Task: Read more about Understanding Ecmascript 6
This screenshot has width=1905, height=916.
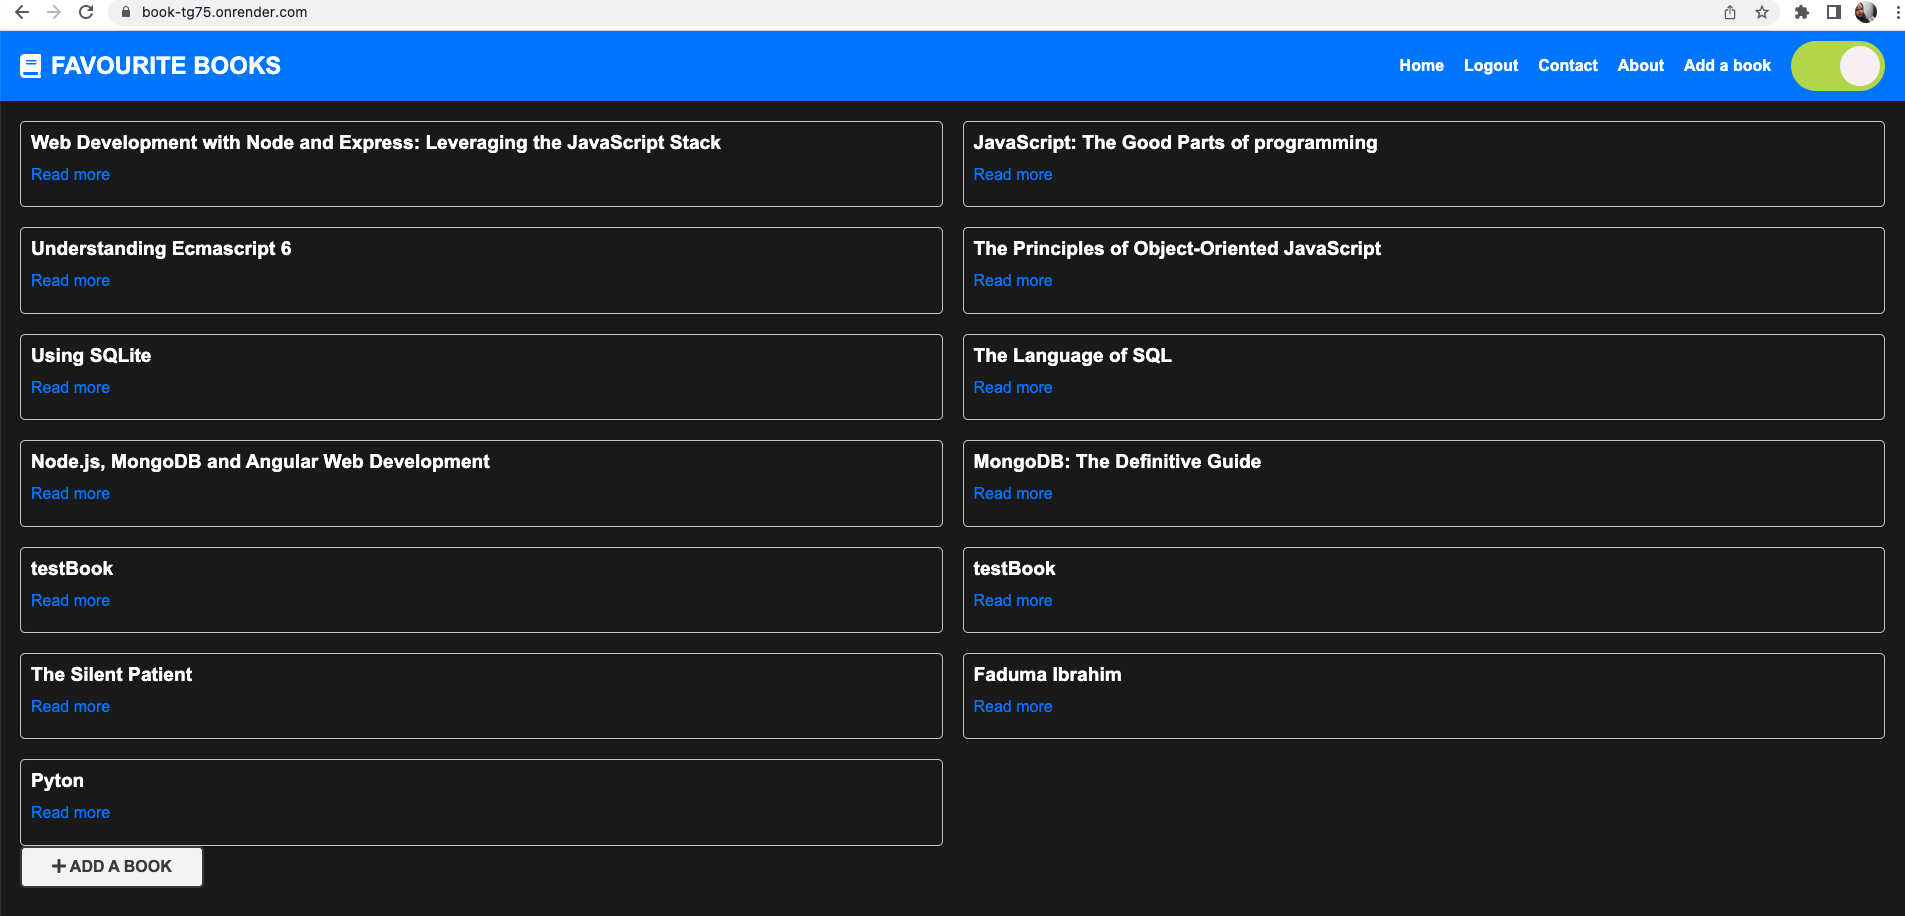Action: (70, 280)
